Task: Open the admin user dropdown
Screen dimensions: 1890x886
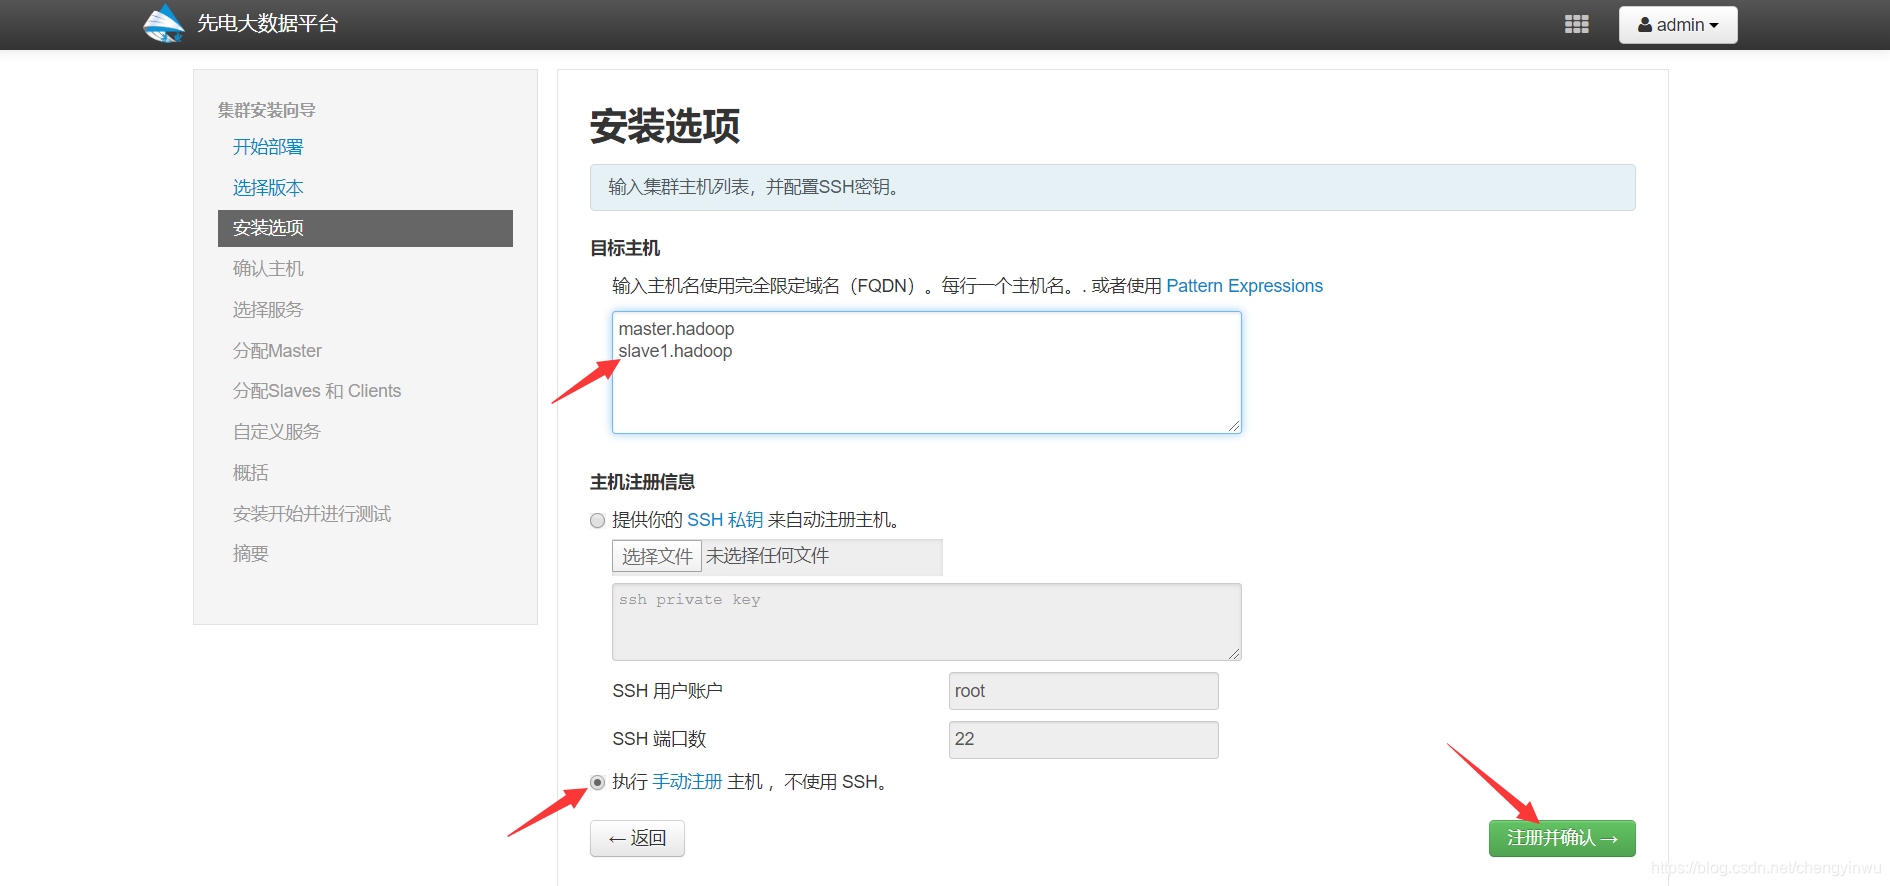Action: [1678, 25]
